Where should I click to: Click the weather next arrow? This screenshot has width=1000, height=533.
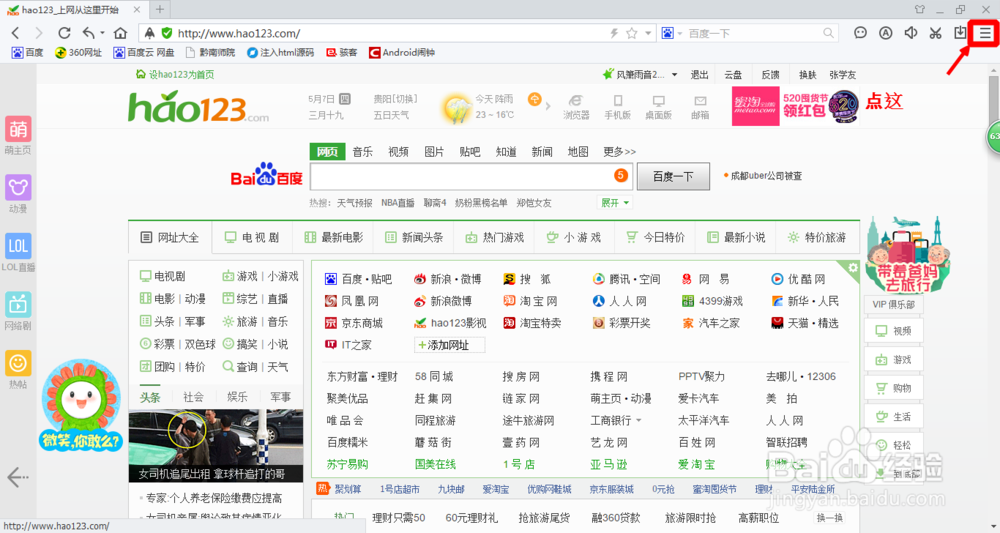pos(548,106)
